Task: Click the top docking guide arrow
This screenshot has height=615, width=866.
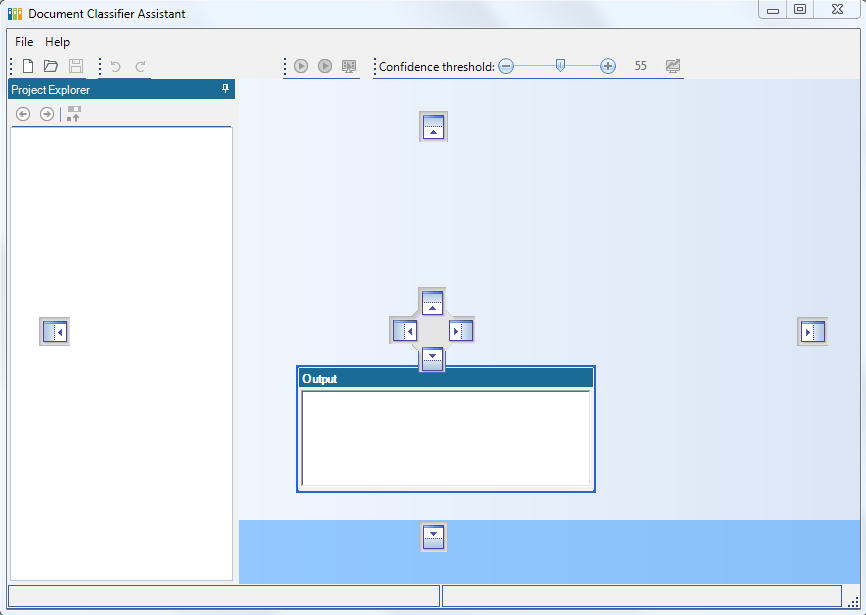Action: [x=433, y=126]
